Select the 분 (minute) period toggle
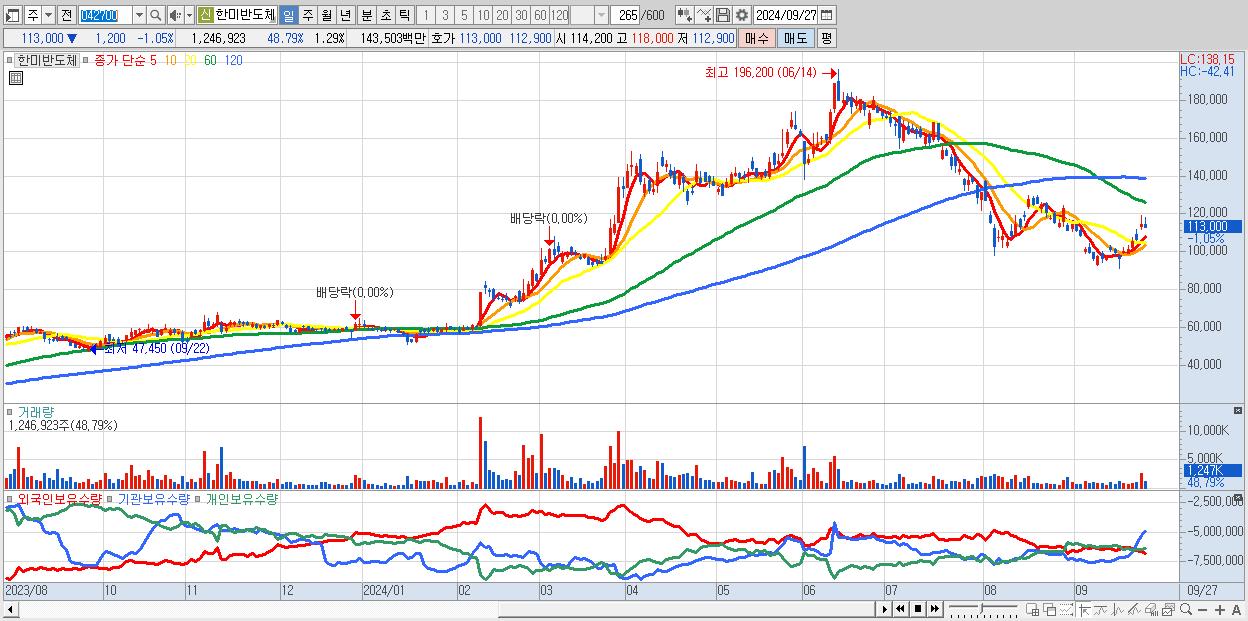Image resolution: width=1248 pixels, height=621 pixels. (366, 15)
